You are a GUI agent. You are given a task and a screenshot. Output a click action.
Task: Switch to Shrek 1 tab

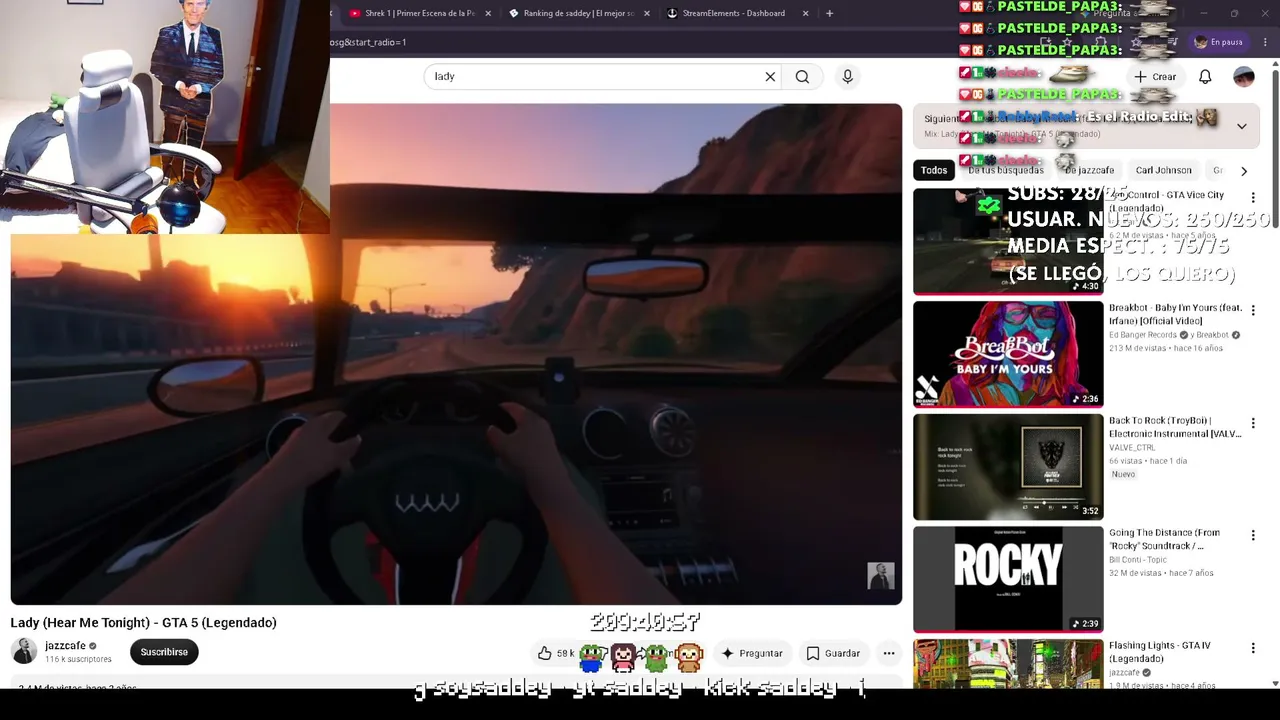click(420, 14)
